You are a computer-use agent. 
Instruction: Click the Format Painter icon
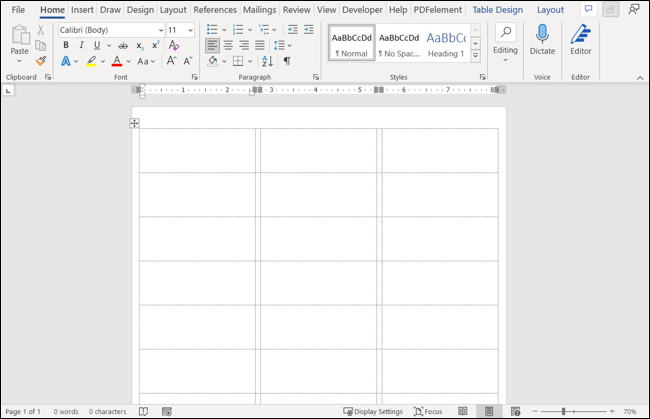point(41,61)
